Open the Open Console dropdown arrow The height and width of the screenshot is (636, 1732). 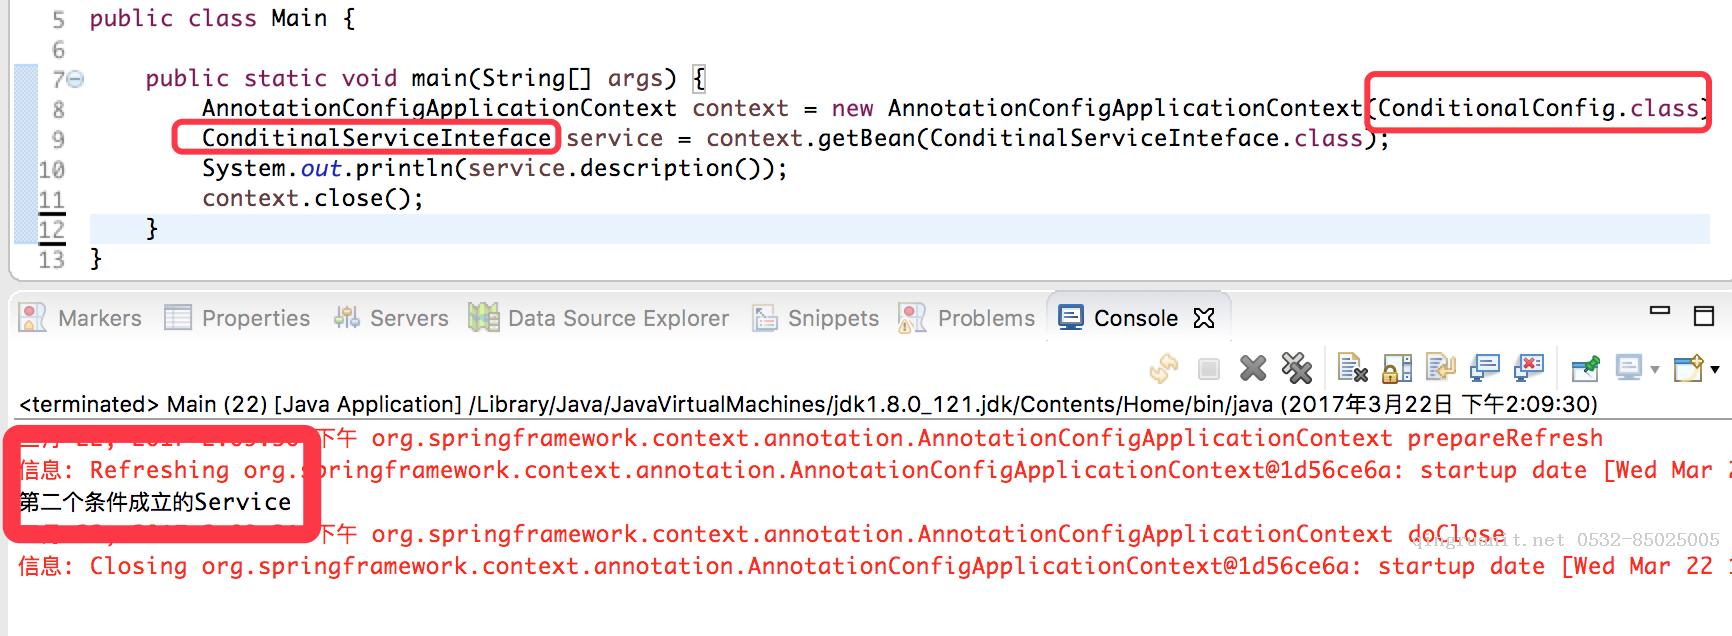coord(1715,370)
